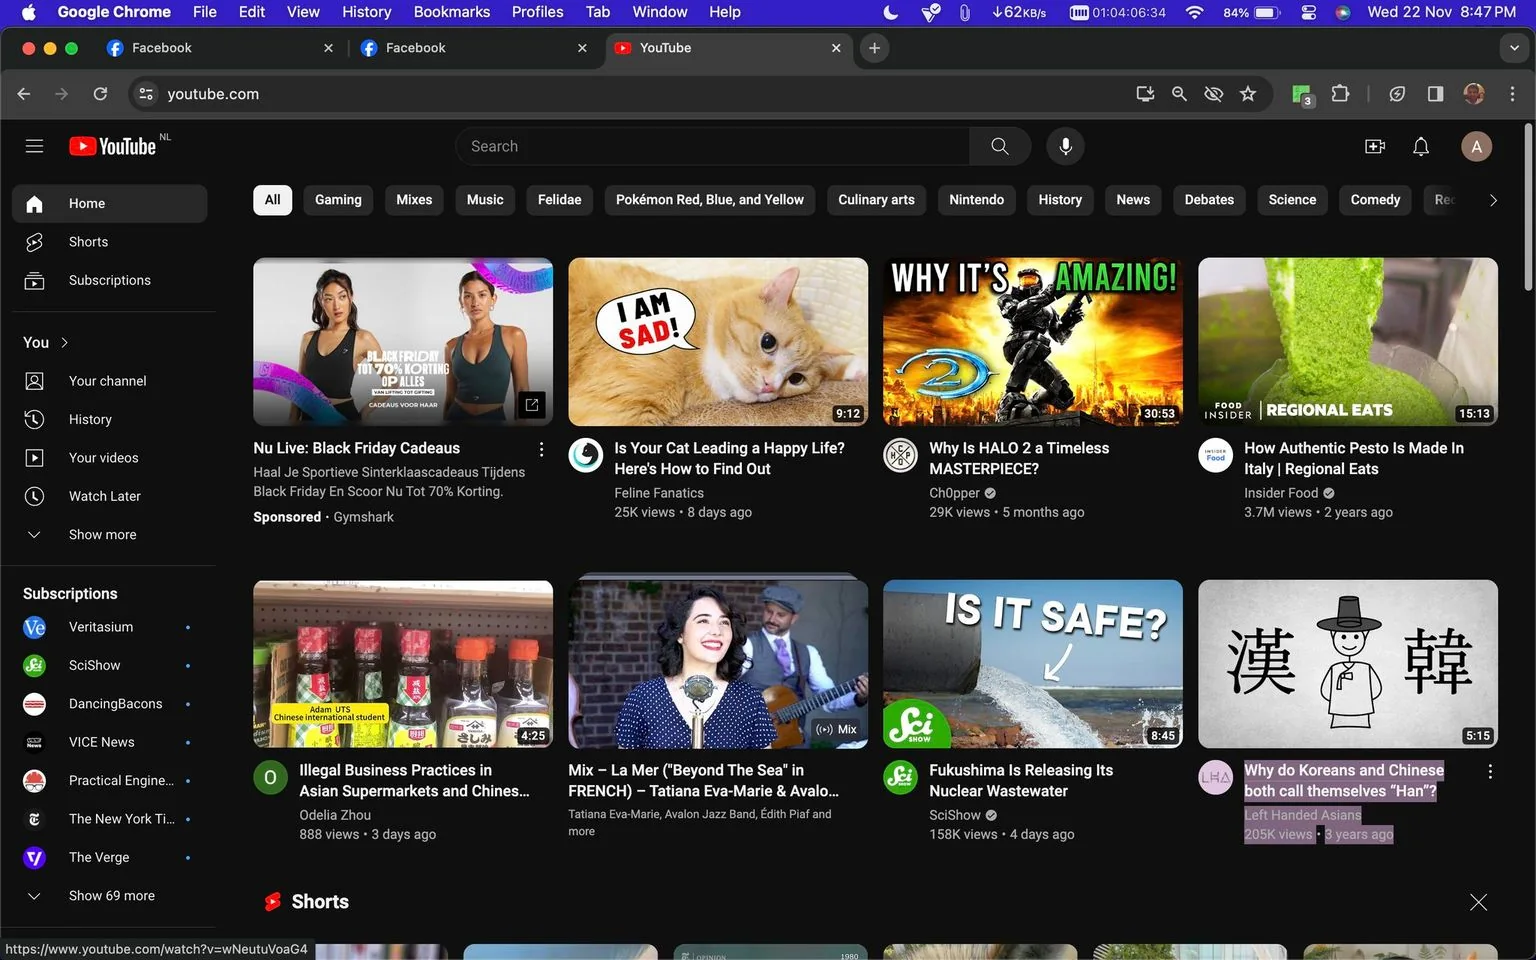Open the La Mer mix thumbnail

tap(718, 664)
